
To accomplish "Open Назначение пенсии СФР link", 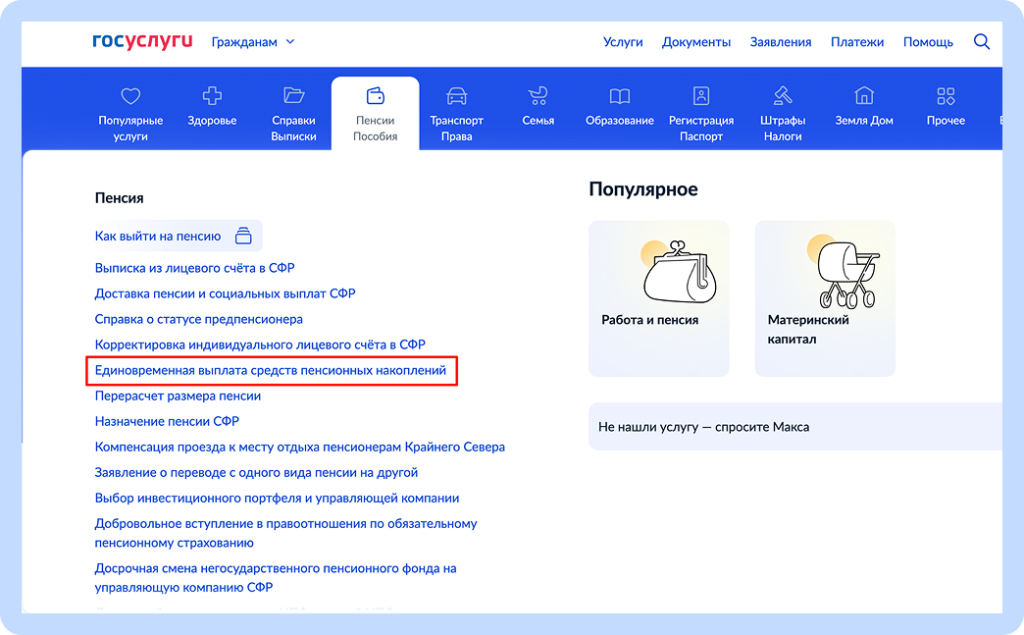I will point(167,421).
